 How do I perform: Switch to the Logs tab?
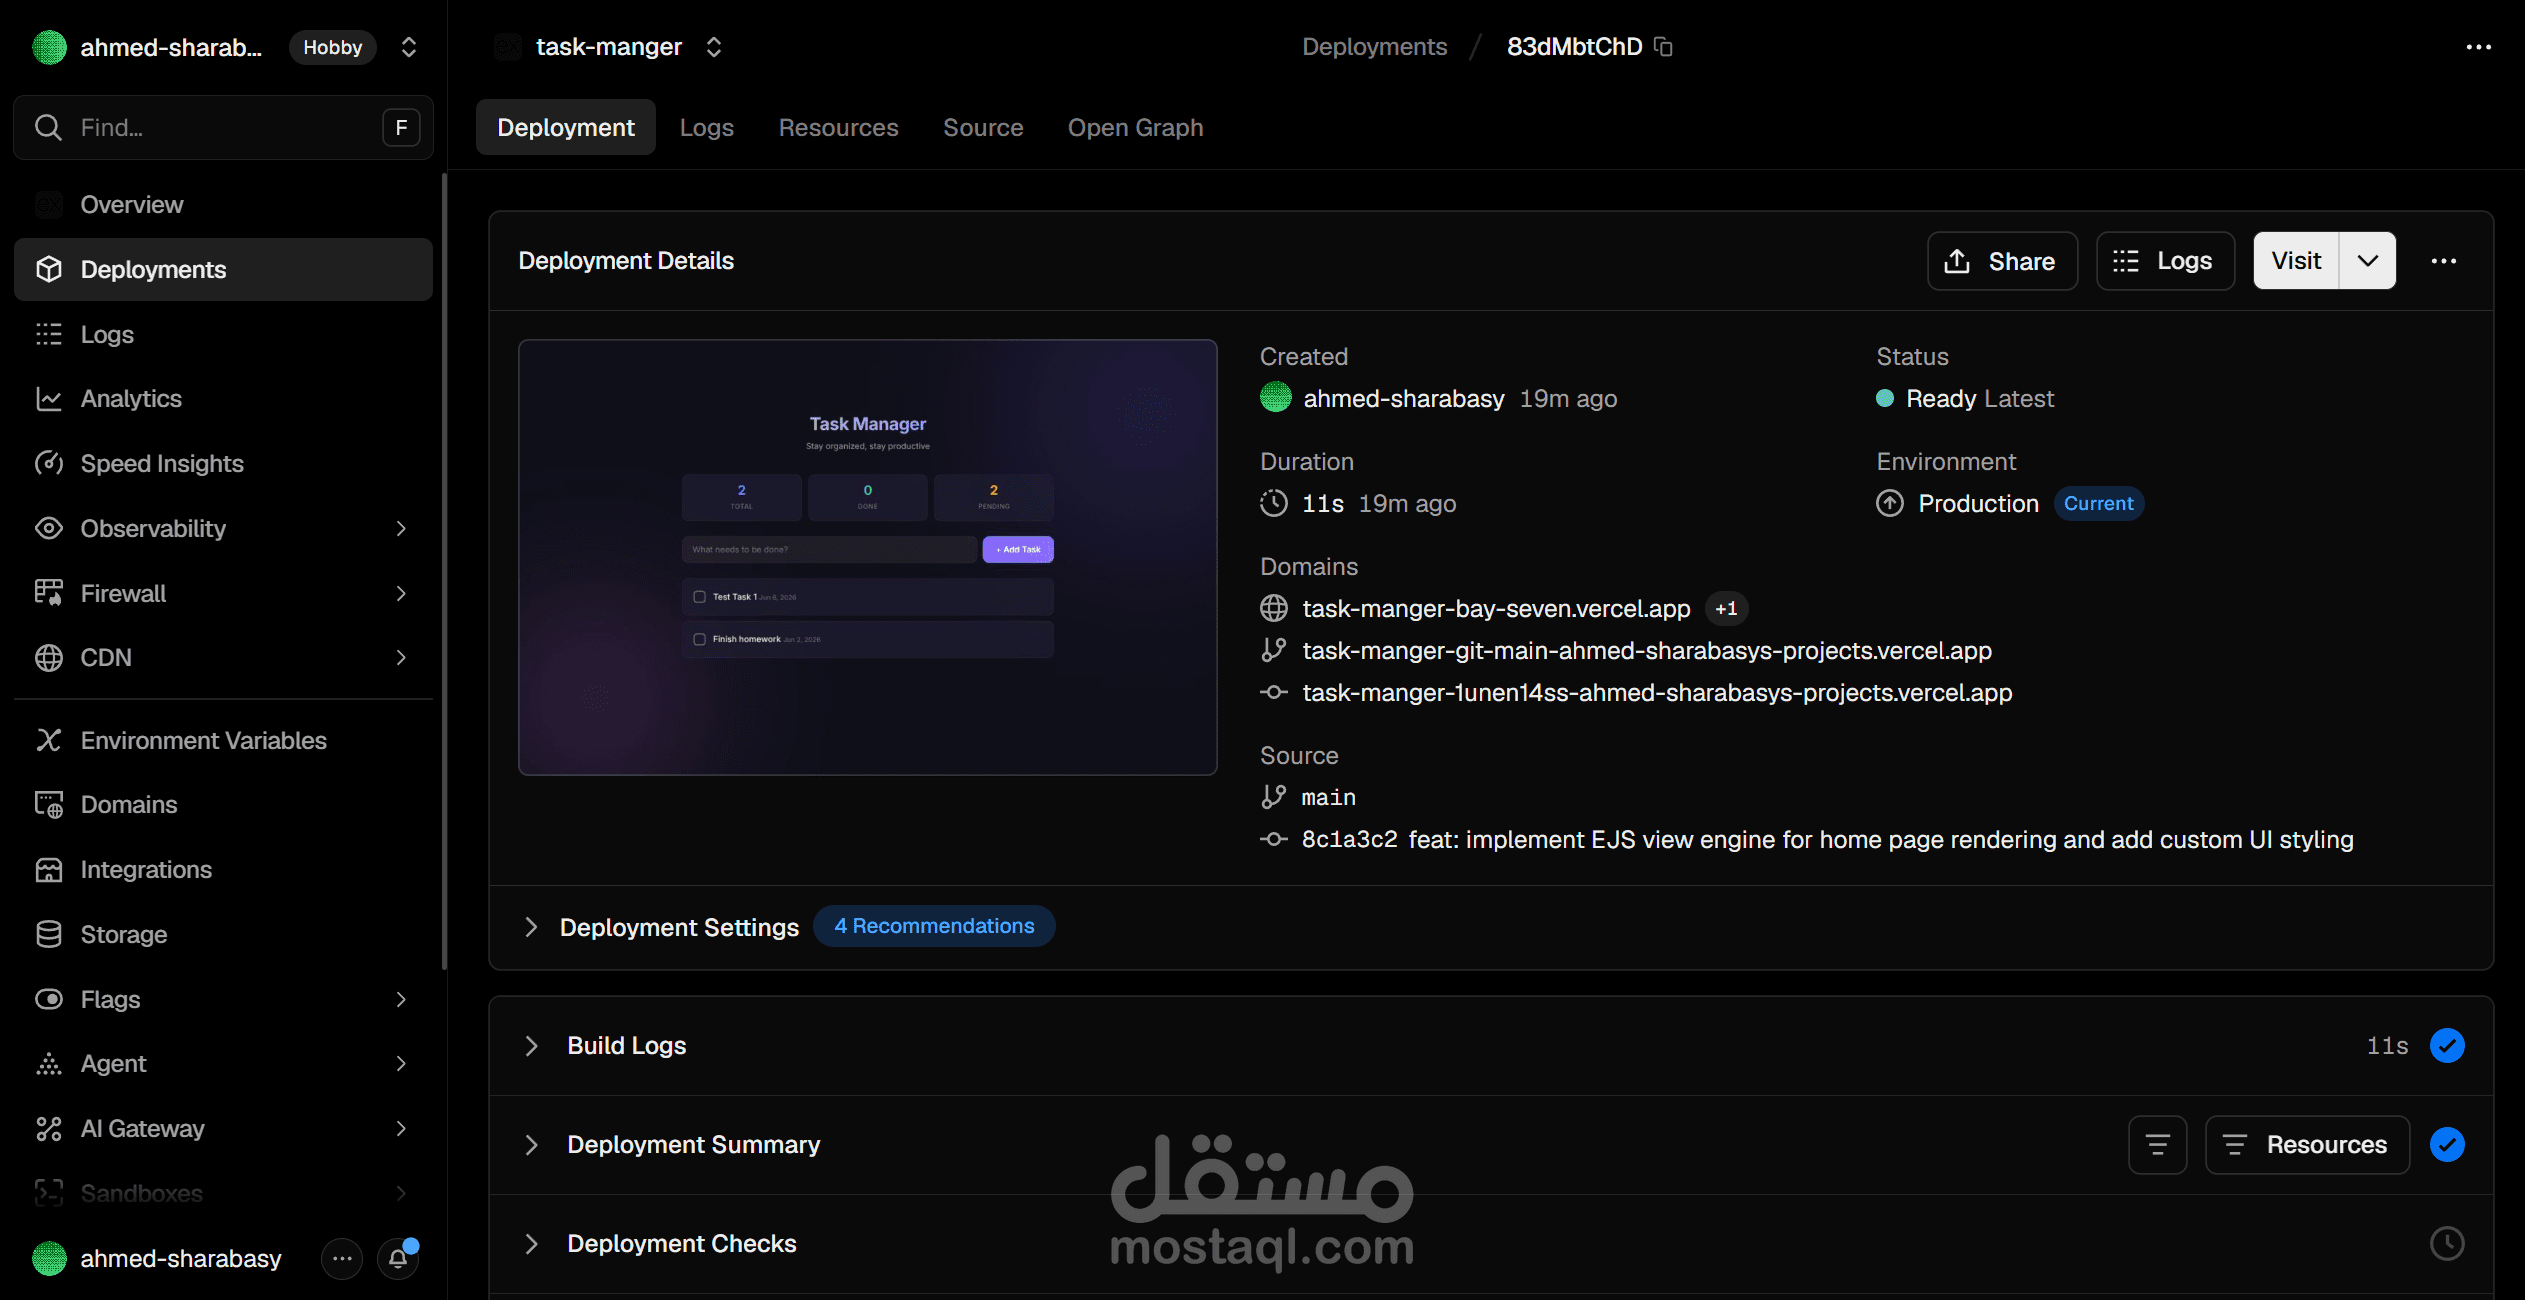tap(707, 128)
